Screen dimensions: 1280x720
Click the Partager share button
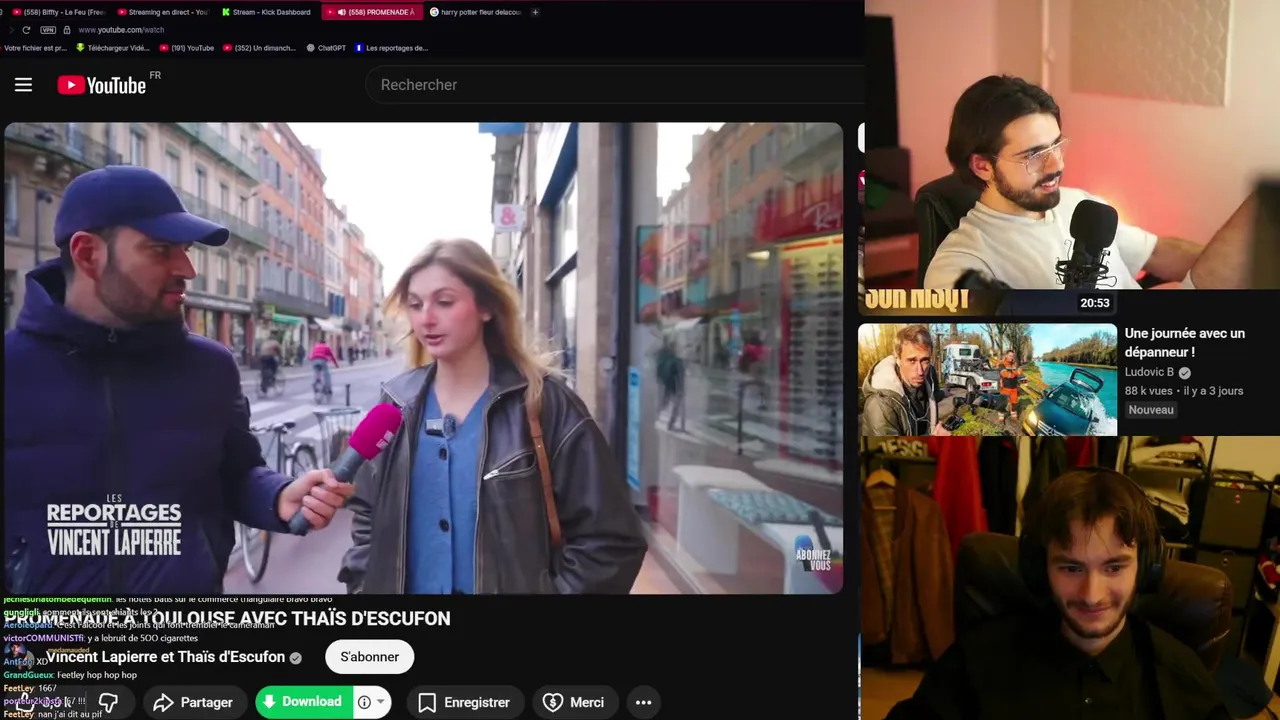point(193,703)
